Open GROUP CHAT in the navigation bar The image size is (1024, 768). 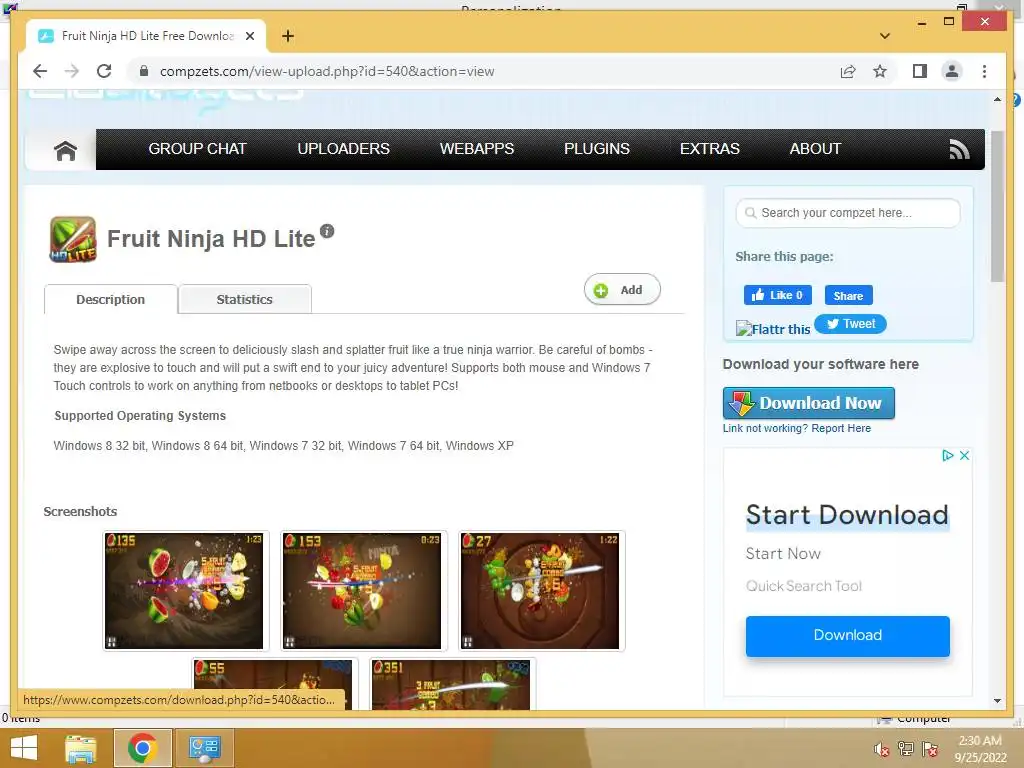[x=197, y=149]
